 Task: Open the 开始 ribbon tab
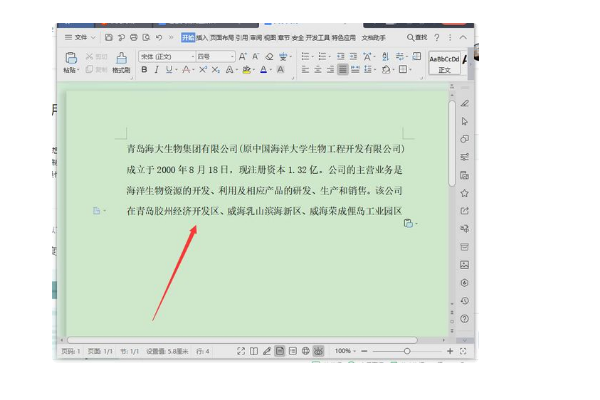[x=188, y=38]
